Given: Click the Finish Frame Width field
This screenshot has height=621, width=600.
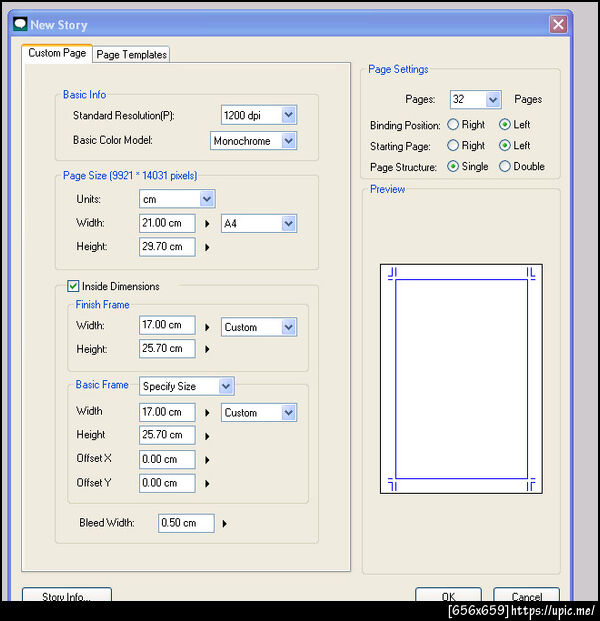Looking at the screenshot, I should coord(167,325).
